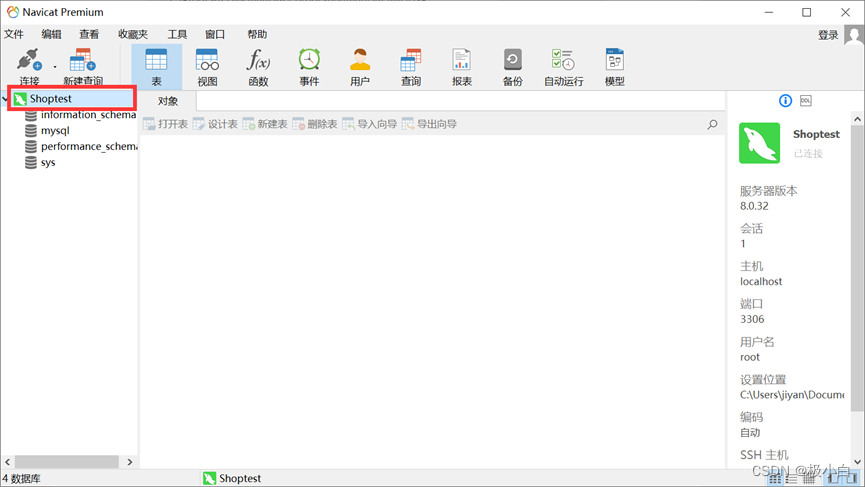Click Import Wizard (导入向导) button
Viewport: 865px width, 487px height.
(369, 124)
